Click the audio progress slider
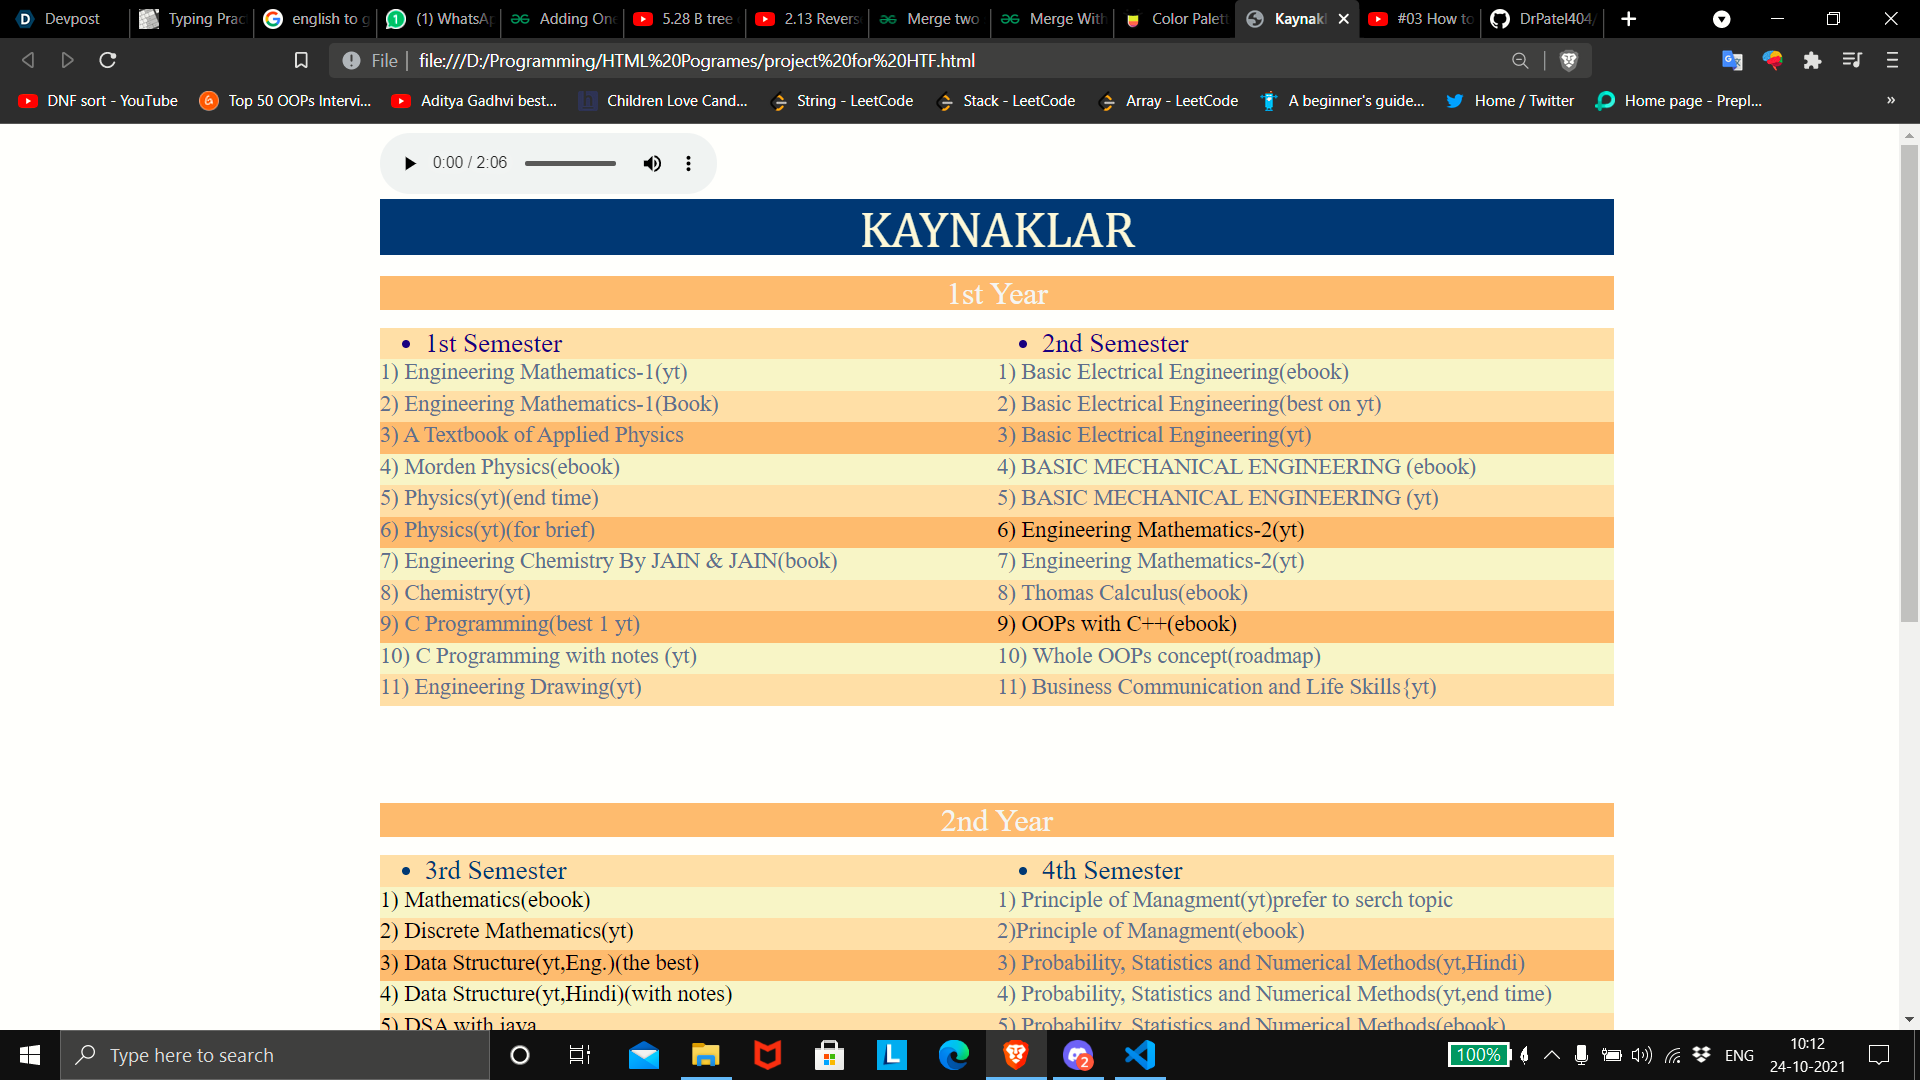The image size is (1920, 1080). click(570, 163)
